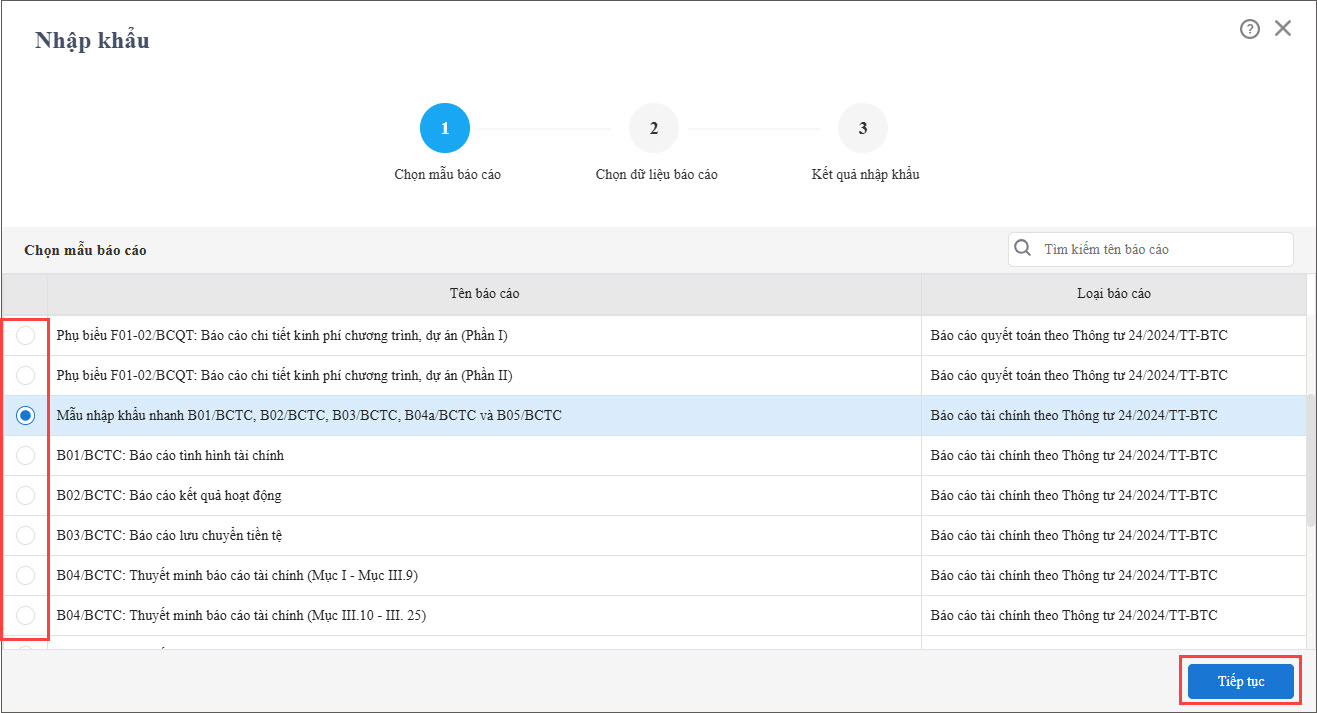Click the Tiếp tục button

click(1240, 681)
